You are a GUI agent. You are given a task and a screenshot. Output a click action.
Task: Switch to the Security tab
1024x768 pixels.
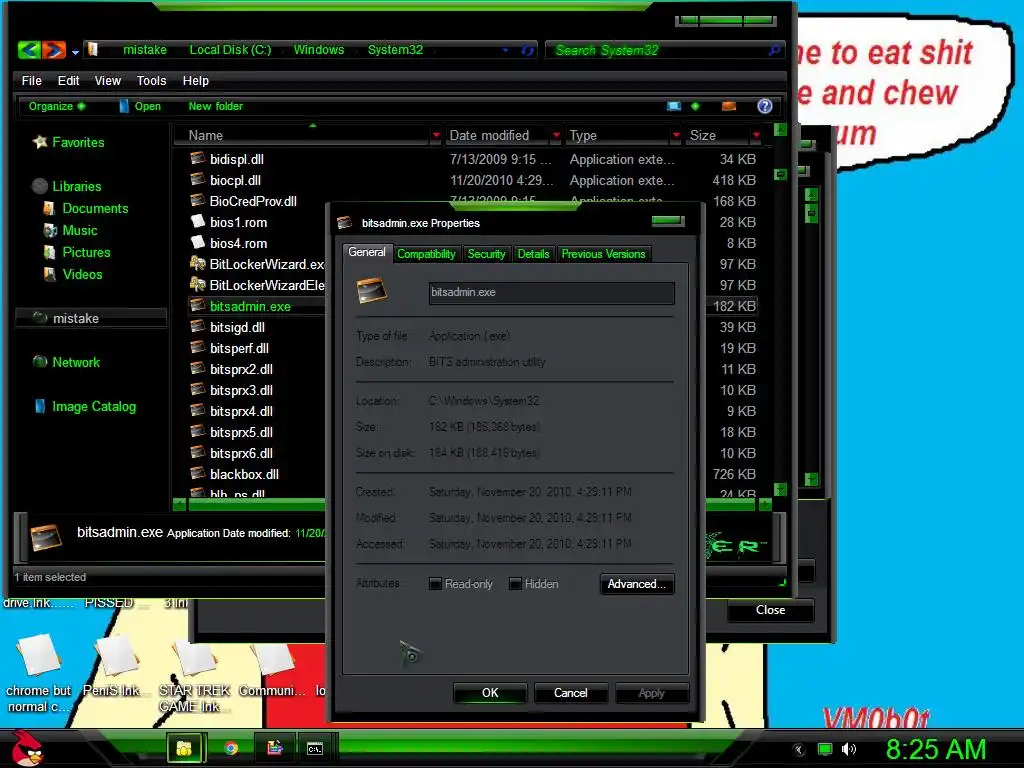click(x=487, y=254)
